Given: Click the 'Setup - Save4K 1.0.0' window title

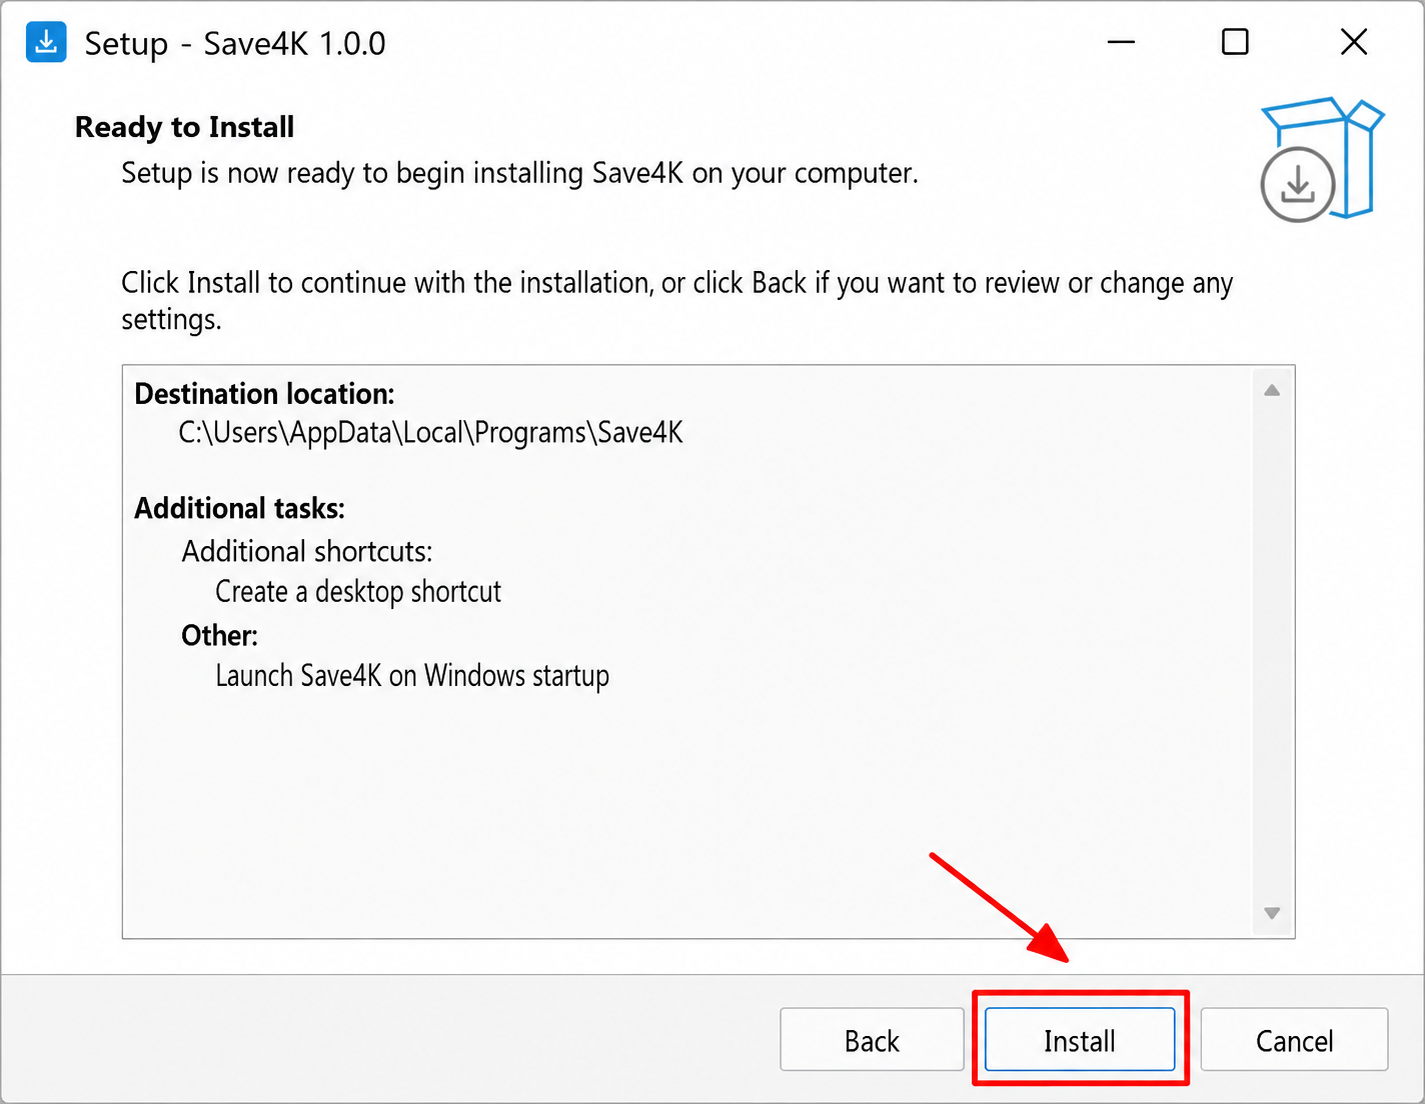Looking at the screenshot, I should point(235,43).
